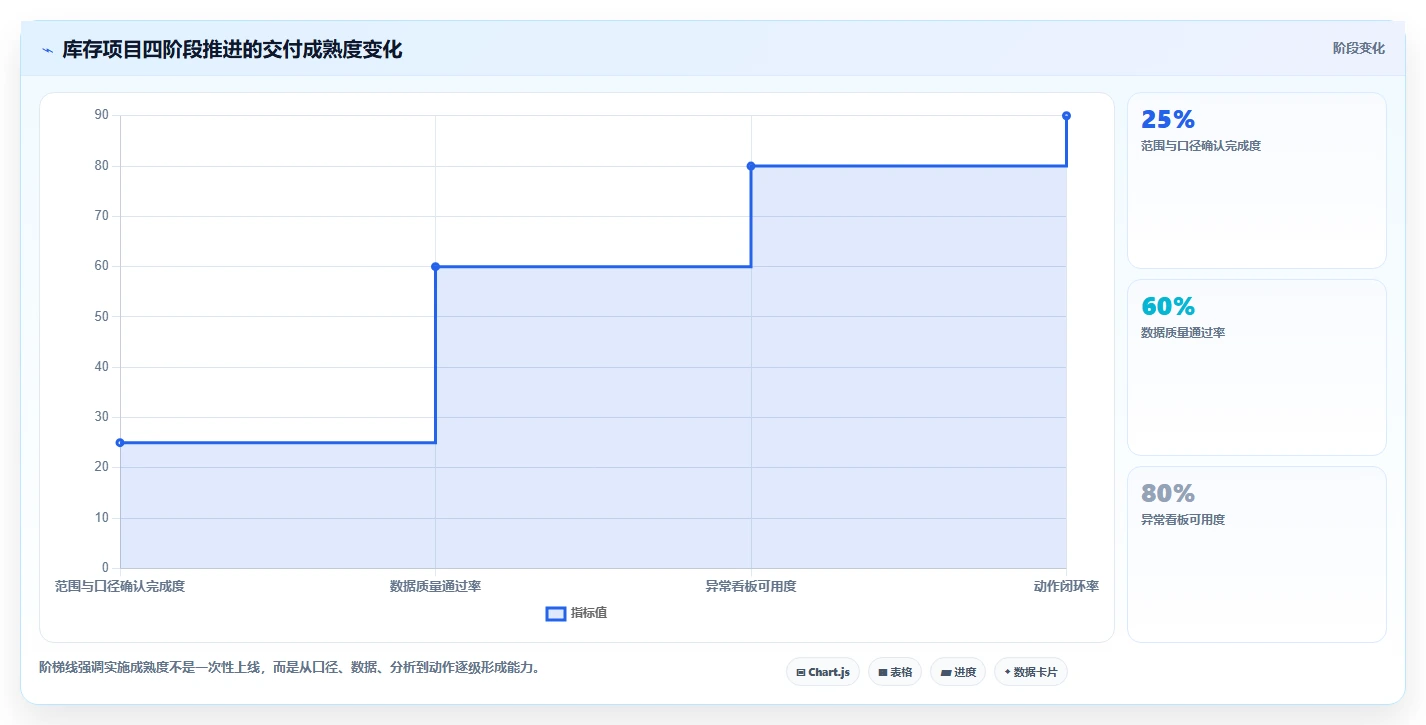Select the 表格 tag
This screenshot has height=725, width=1426.
[895, 672]
